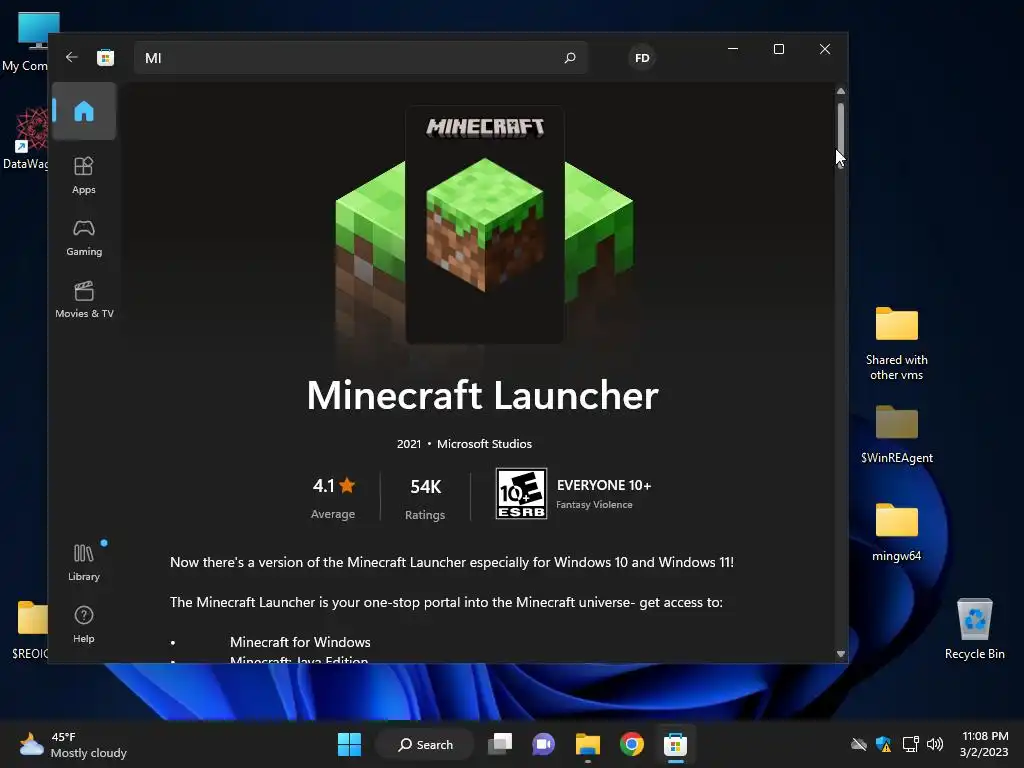The height and width of the screenshot is (768, 1024).
Task: Open Movies & TV section
Action: tap(84, 299)
